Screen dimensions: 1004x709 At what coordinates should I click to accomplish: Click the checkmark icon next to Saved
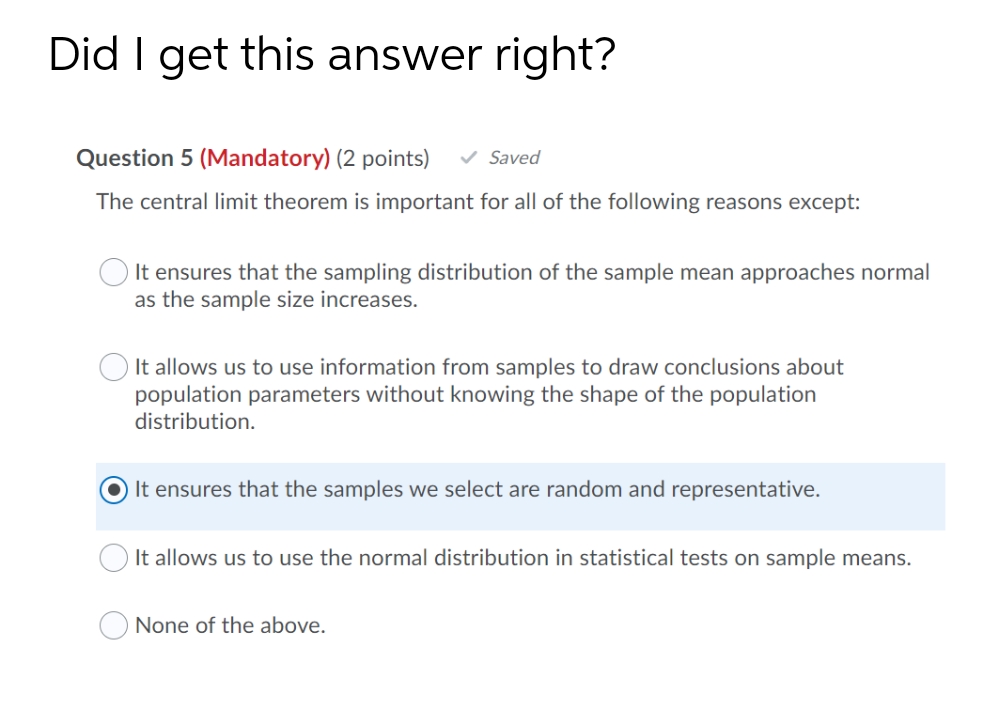(469, 157)
